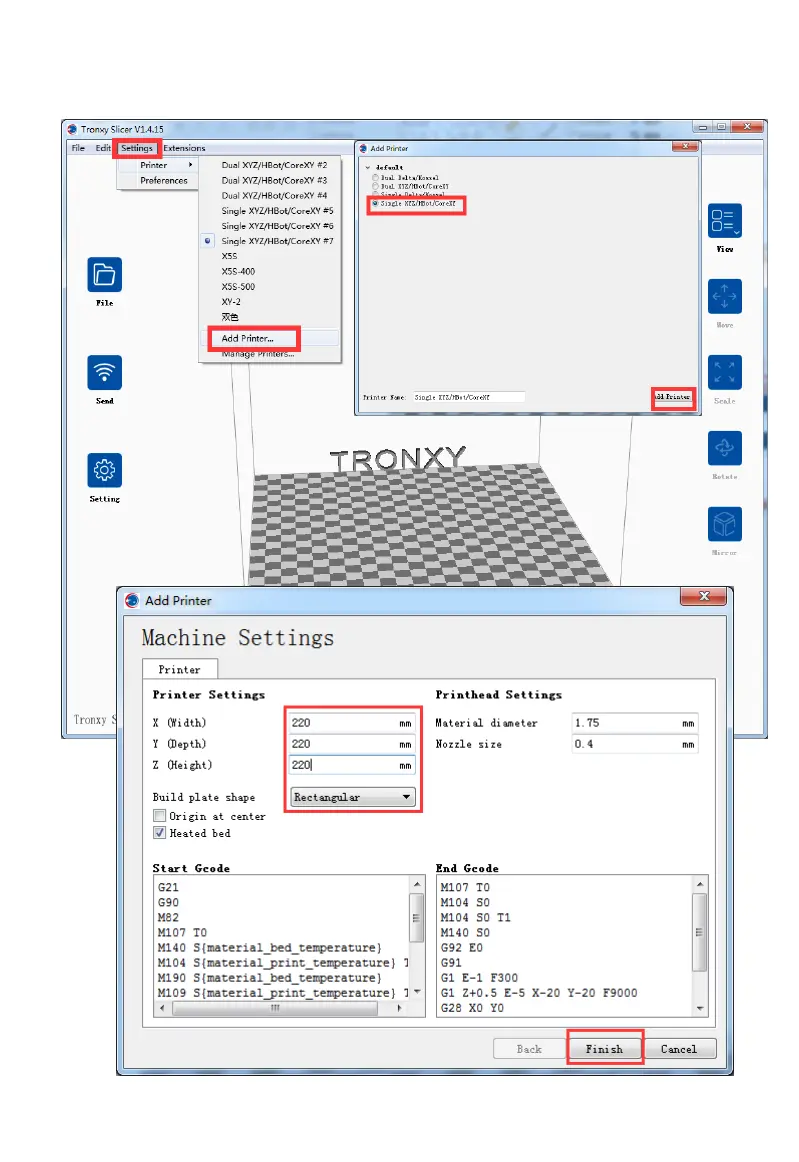799x1162 pixels.
Task: Click Nozzle size input field
Action: (x=634, y=744)
